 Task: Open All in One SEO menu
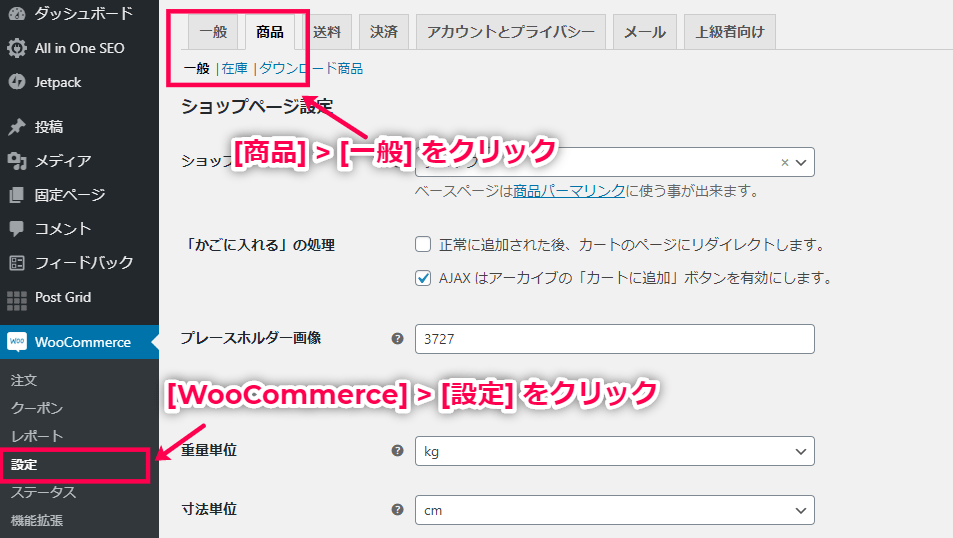79,48
